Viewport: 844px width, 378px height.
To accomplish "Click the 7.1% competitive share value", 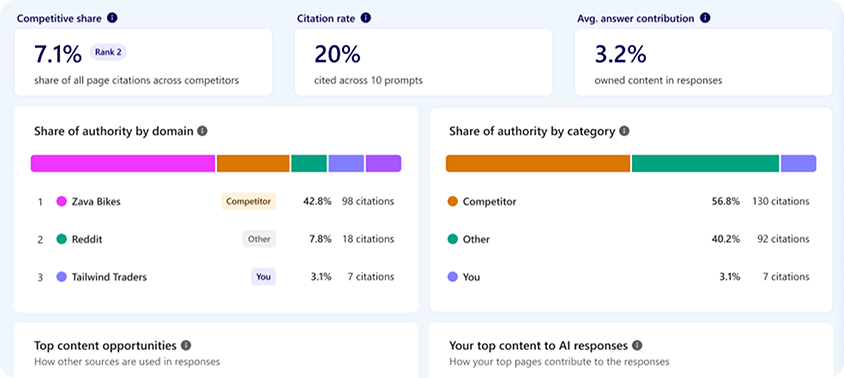I will [x=58, y=53].
